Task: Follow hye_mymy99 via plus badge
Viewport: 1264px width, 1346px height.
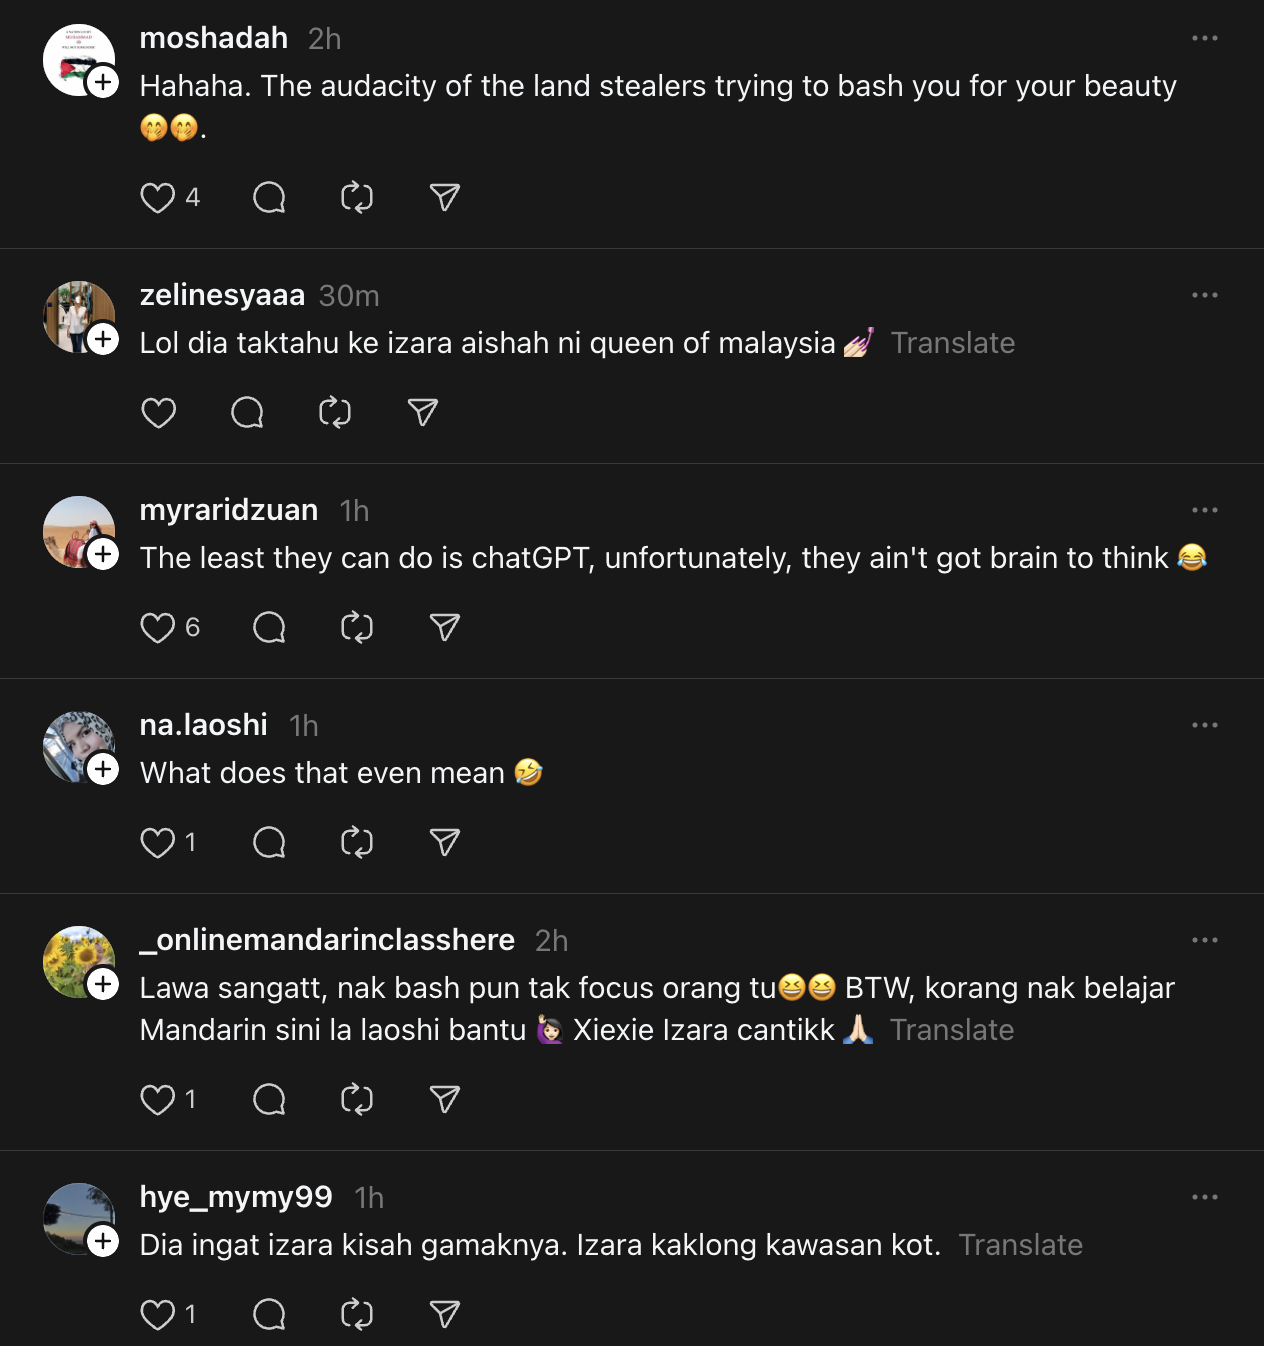Action: click(x=103, y=1241)
